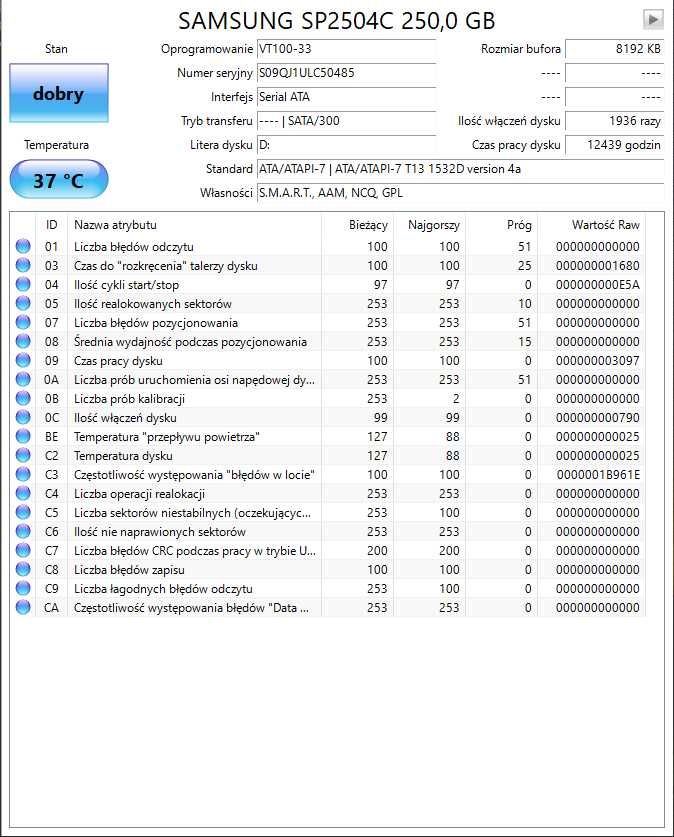This screenshot has height=837, width=674.
Task: Click the serial number field S09QJ1ULC50485
Action: [346, 73]
